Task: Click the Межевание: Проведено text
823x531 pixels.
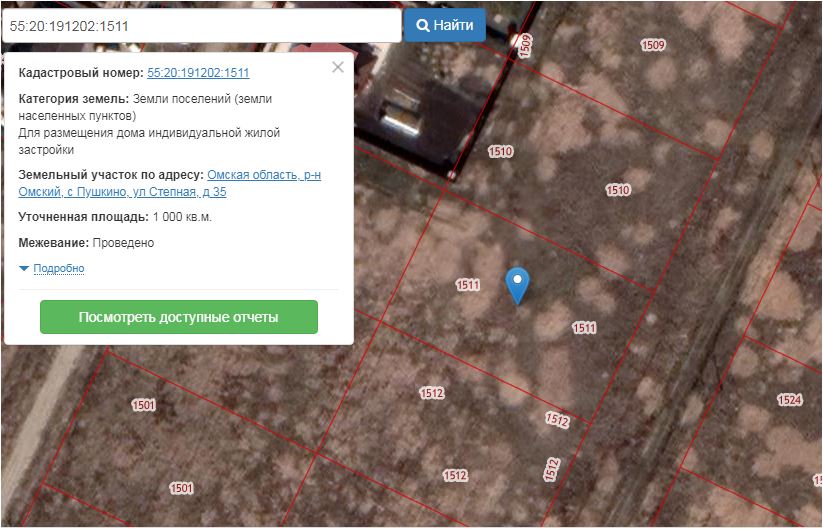Action: point(86,243)
